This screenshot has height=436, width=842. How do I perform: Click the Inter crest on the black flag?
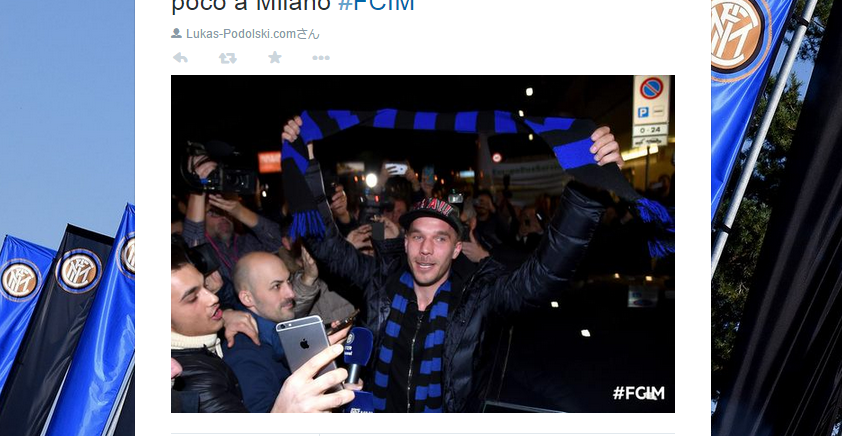pos(78,271)
